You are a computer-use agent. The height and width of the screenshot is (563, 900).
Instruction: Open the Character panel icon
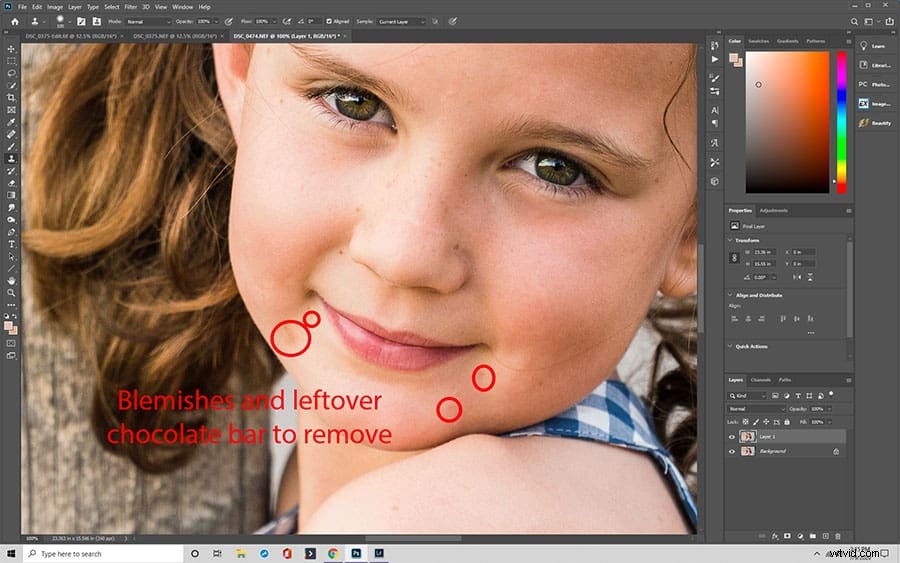[x=715, y=110]
